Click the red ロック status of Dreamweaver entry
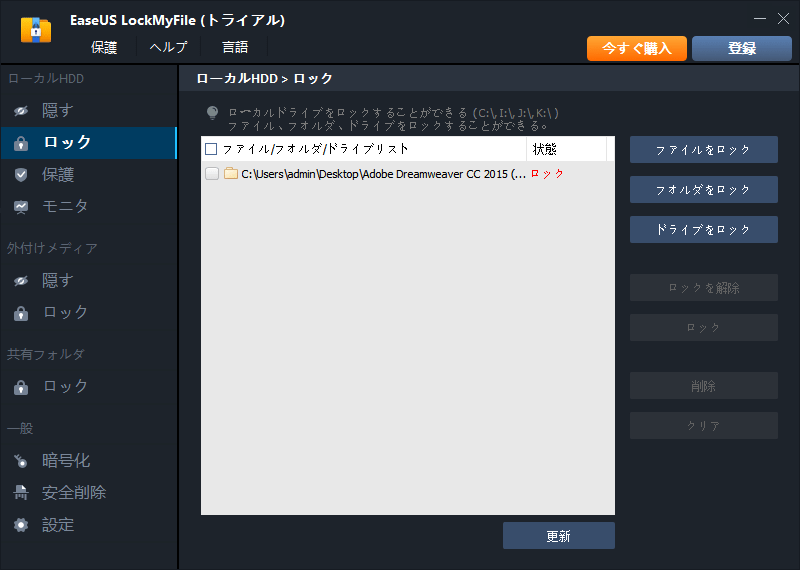The width and height of the screenshot is (800, 570). [547, 174]
